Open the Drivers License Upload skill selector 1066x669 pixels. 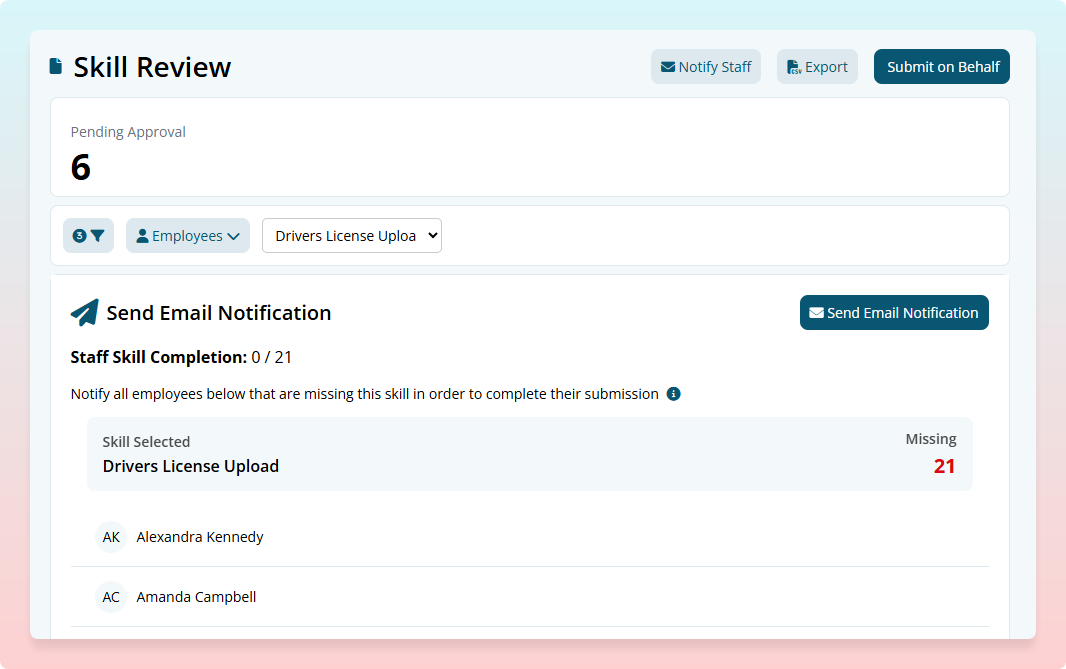click(352, 235)
